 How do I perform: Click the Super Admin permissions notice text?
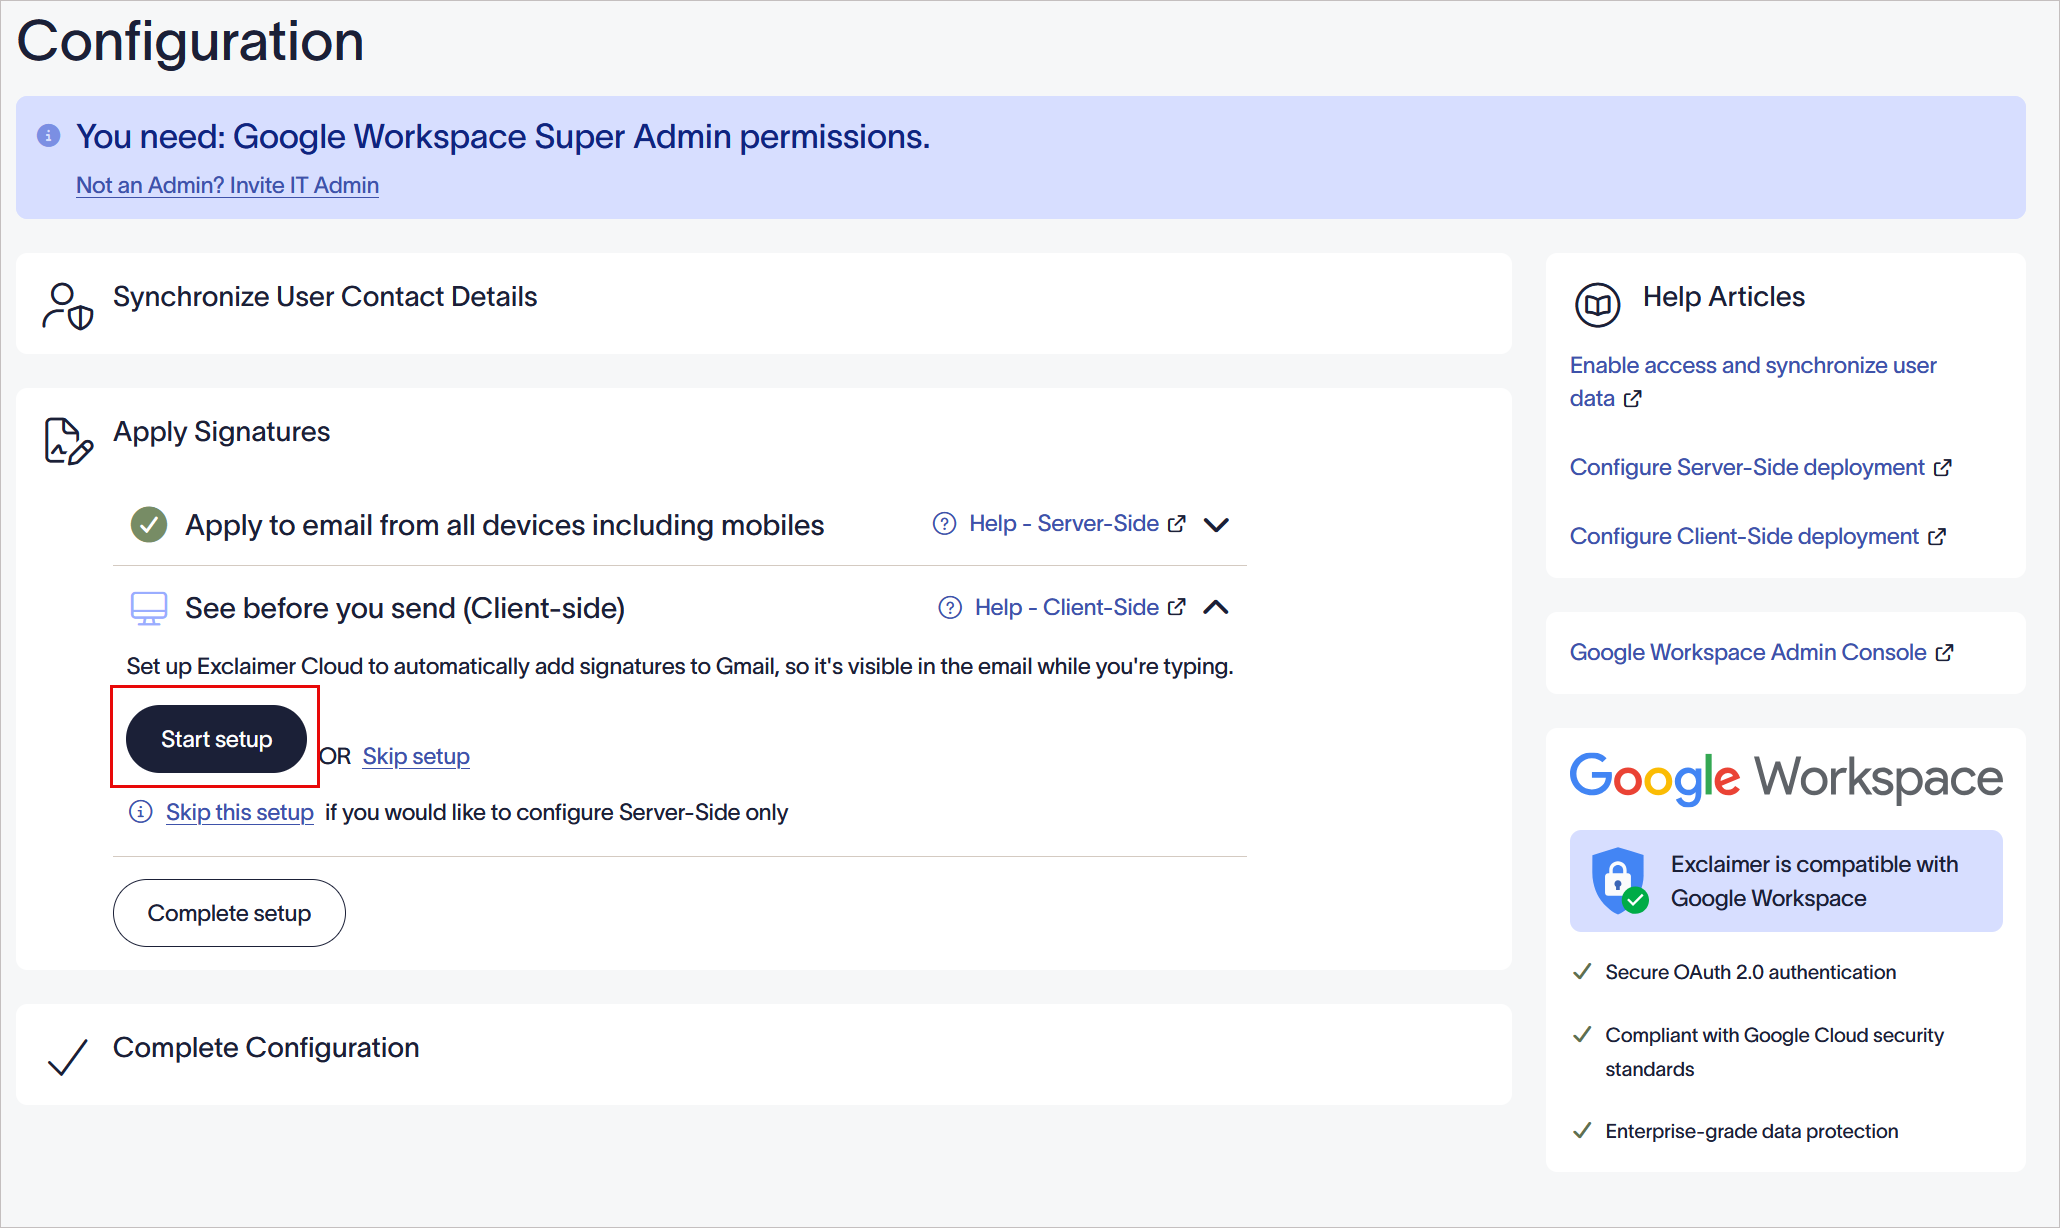tap(503, 136)
